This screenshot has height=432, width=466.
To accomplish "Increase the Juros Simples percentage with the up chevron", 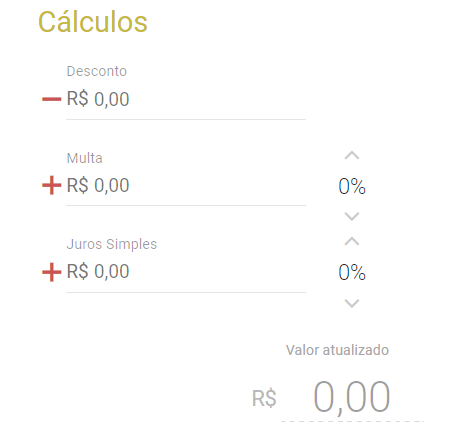I will [x=352, y=241].
